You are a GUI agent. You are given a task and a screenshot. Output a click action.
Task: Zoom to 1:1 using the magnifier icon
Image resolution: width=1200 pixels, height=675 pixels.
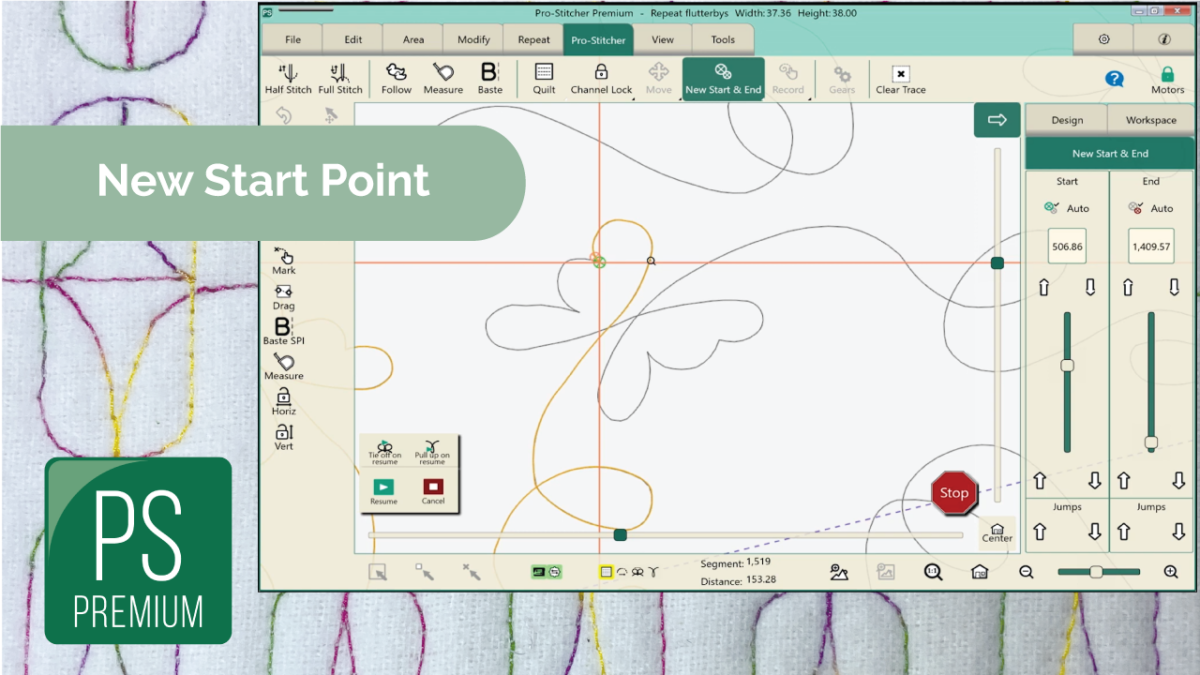[x=933, y=572]
